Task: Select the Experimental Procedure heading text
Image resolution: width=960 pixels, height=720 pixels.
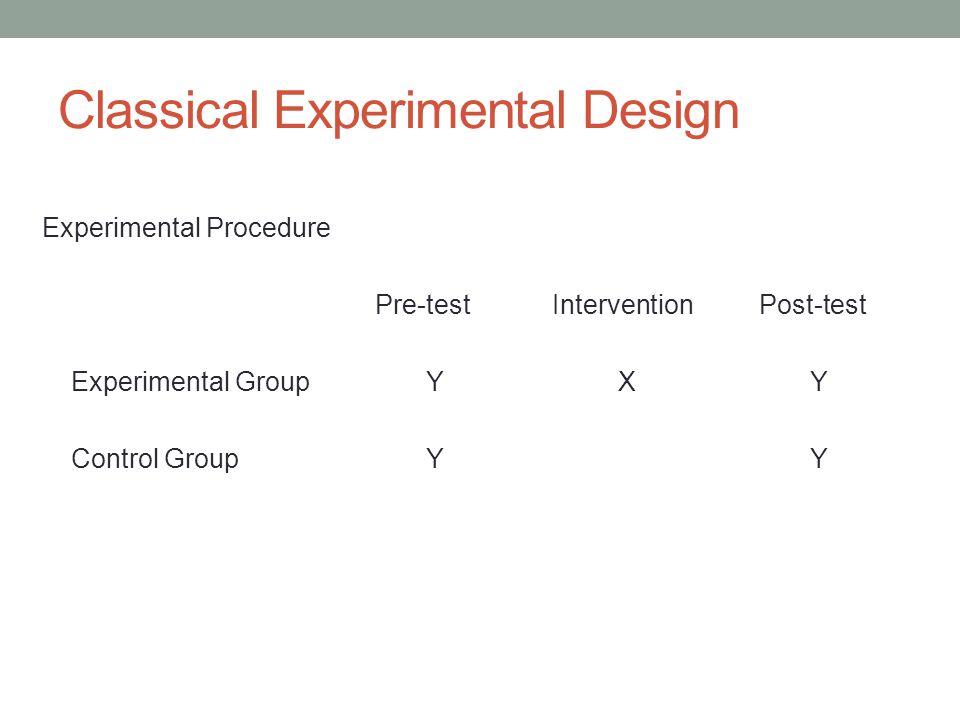Action: point(186,228)
